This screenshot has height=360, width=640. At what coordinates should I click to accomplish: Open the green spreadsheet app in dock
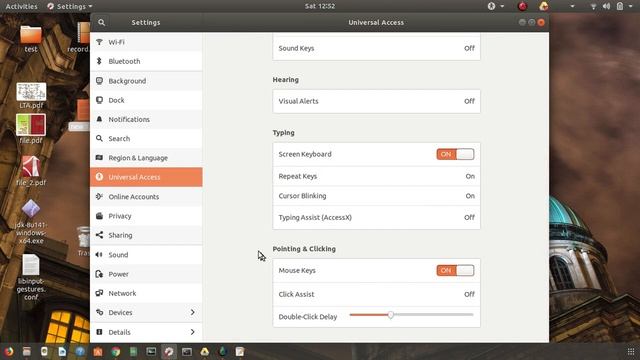[x=133, y=351]
